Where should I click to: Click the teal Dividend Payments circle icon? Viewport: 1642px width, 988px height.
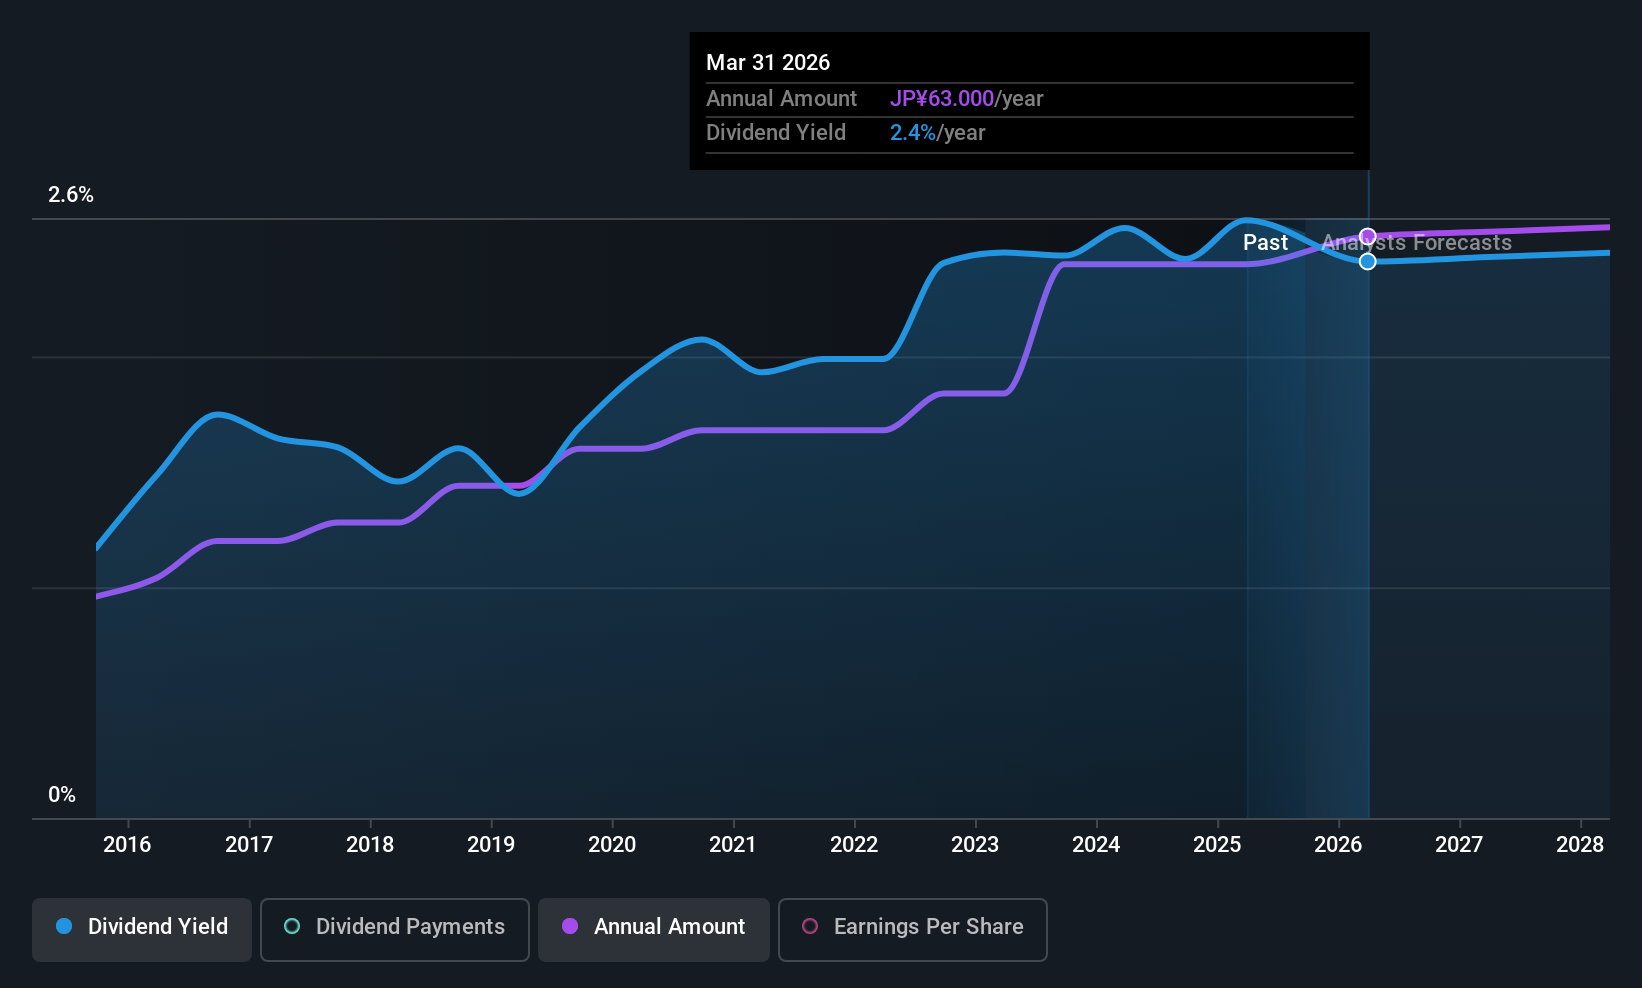[290, 927]
